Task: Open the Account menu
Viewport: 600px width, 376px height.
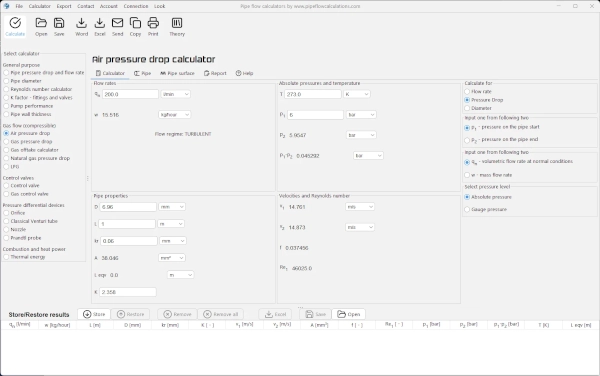Action: click(x=109, y=6)
